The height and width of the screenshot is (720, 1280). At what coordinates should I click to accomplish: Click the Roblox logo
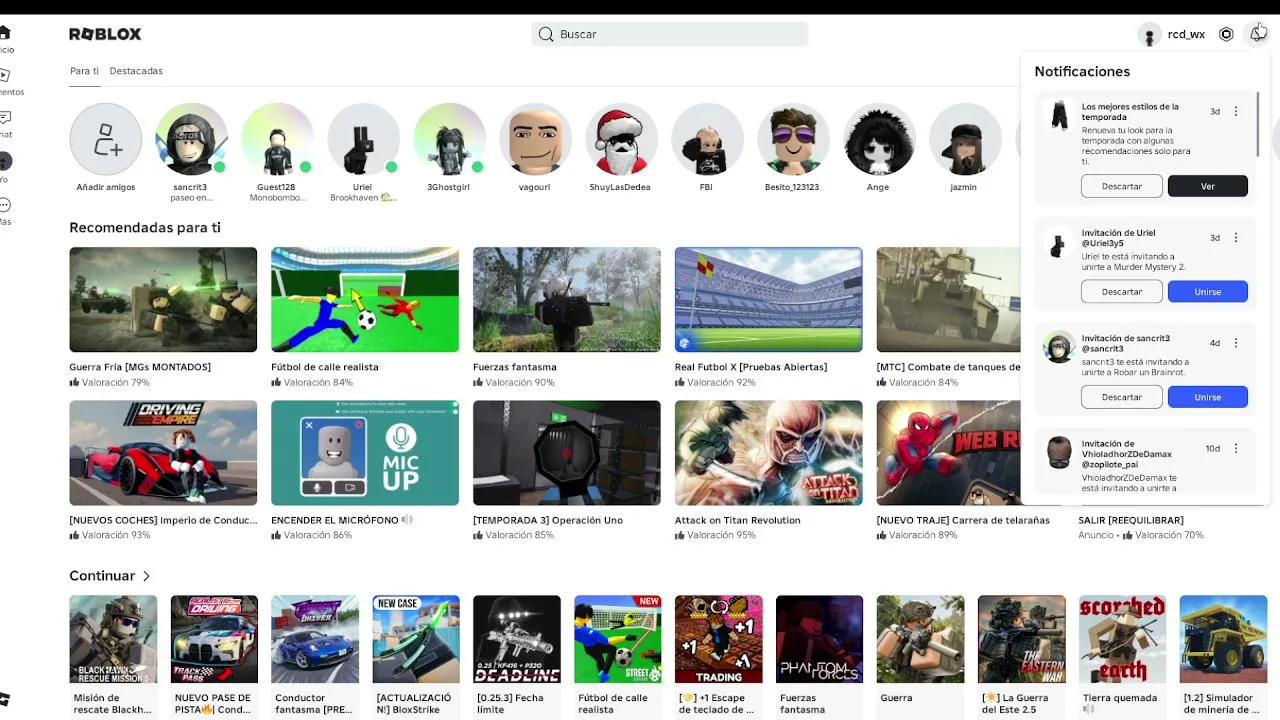pyautogui.click(x=105, y=34)
